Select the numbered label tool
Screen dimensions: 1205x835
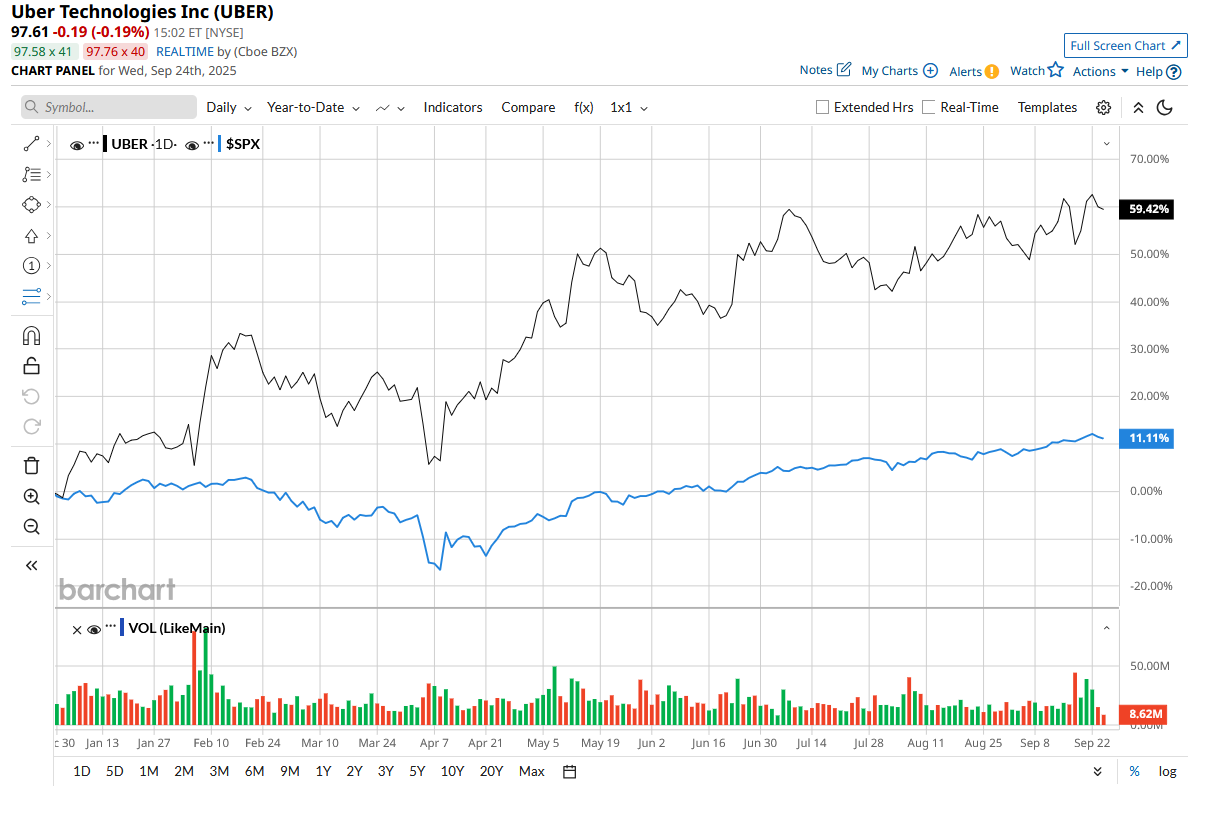tap(30, 266)
